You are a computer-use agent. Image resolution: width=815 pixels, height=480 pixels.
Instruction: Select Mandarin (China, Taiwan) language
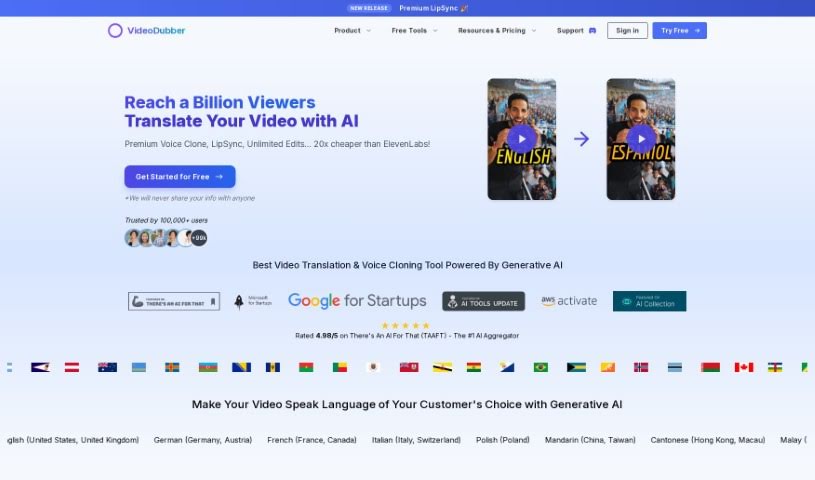click(x=590, y=440)
